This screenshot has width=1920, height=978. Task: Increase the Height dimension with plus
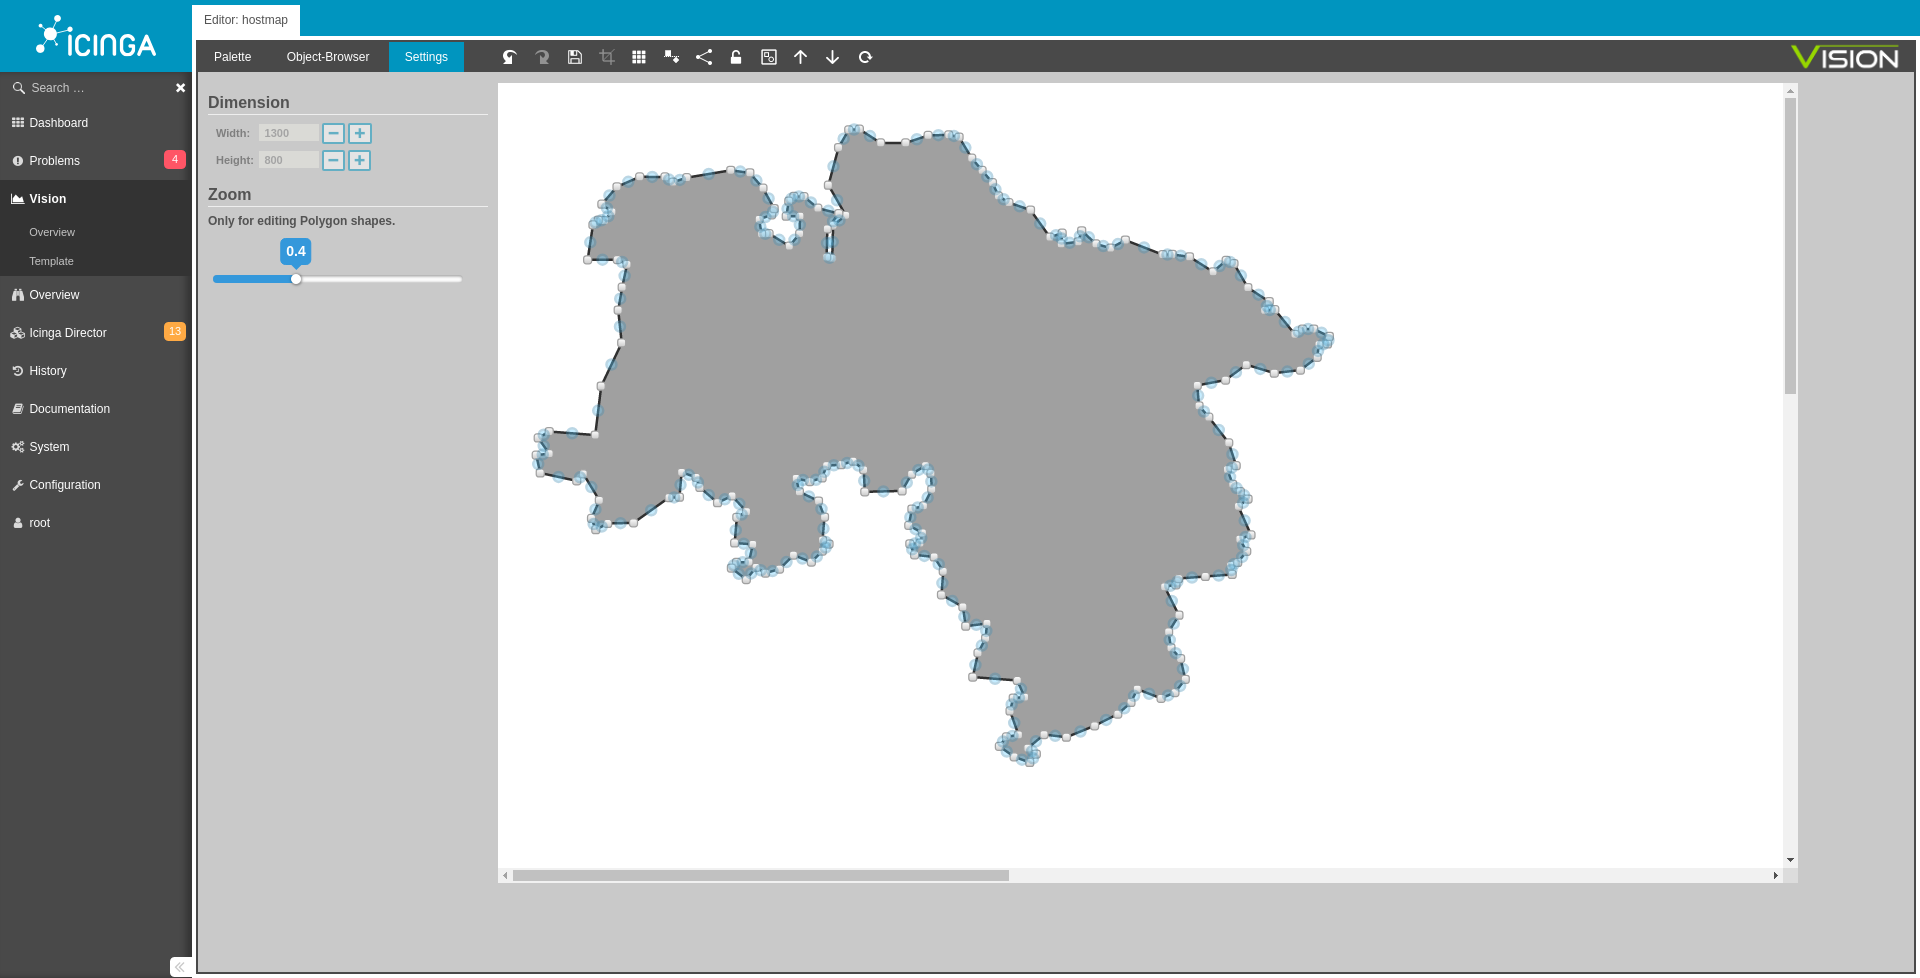coord(359,160)
